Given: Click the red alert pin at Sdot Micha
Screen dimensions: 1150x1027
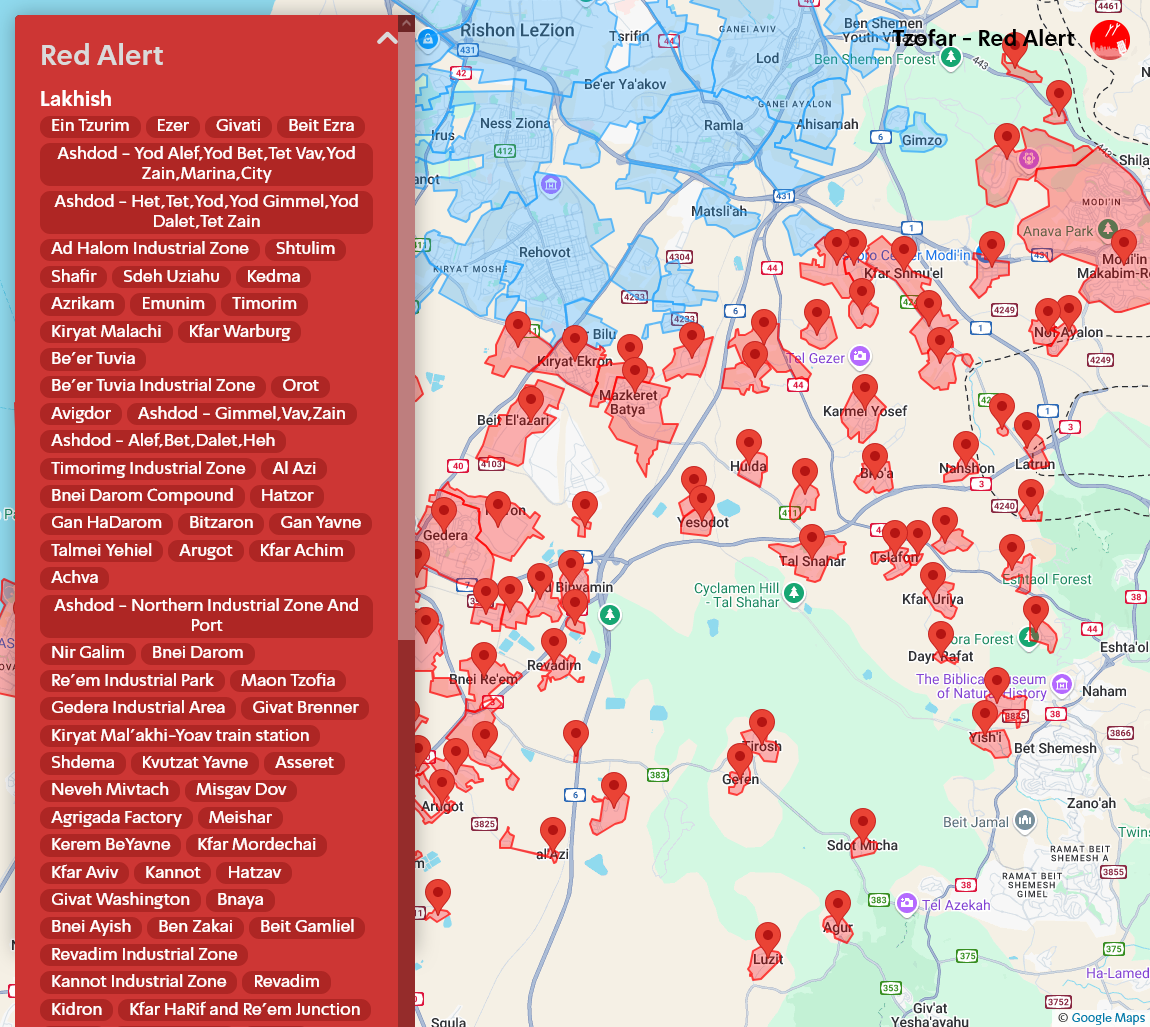Looking at the screenshot, I should [863, 825].
